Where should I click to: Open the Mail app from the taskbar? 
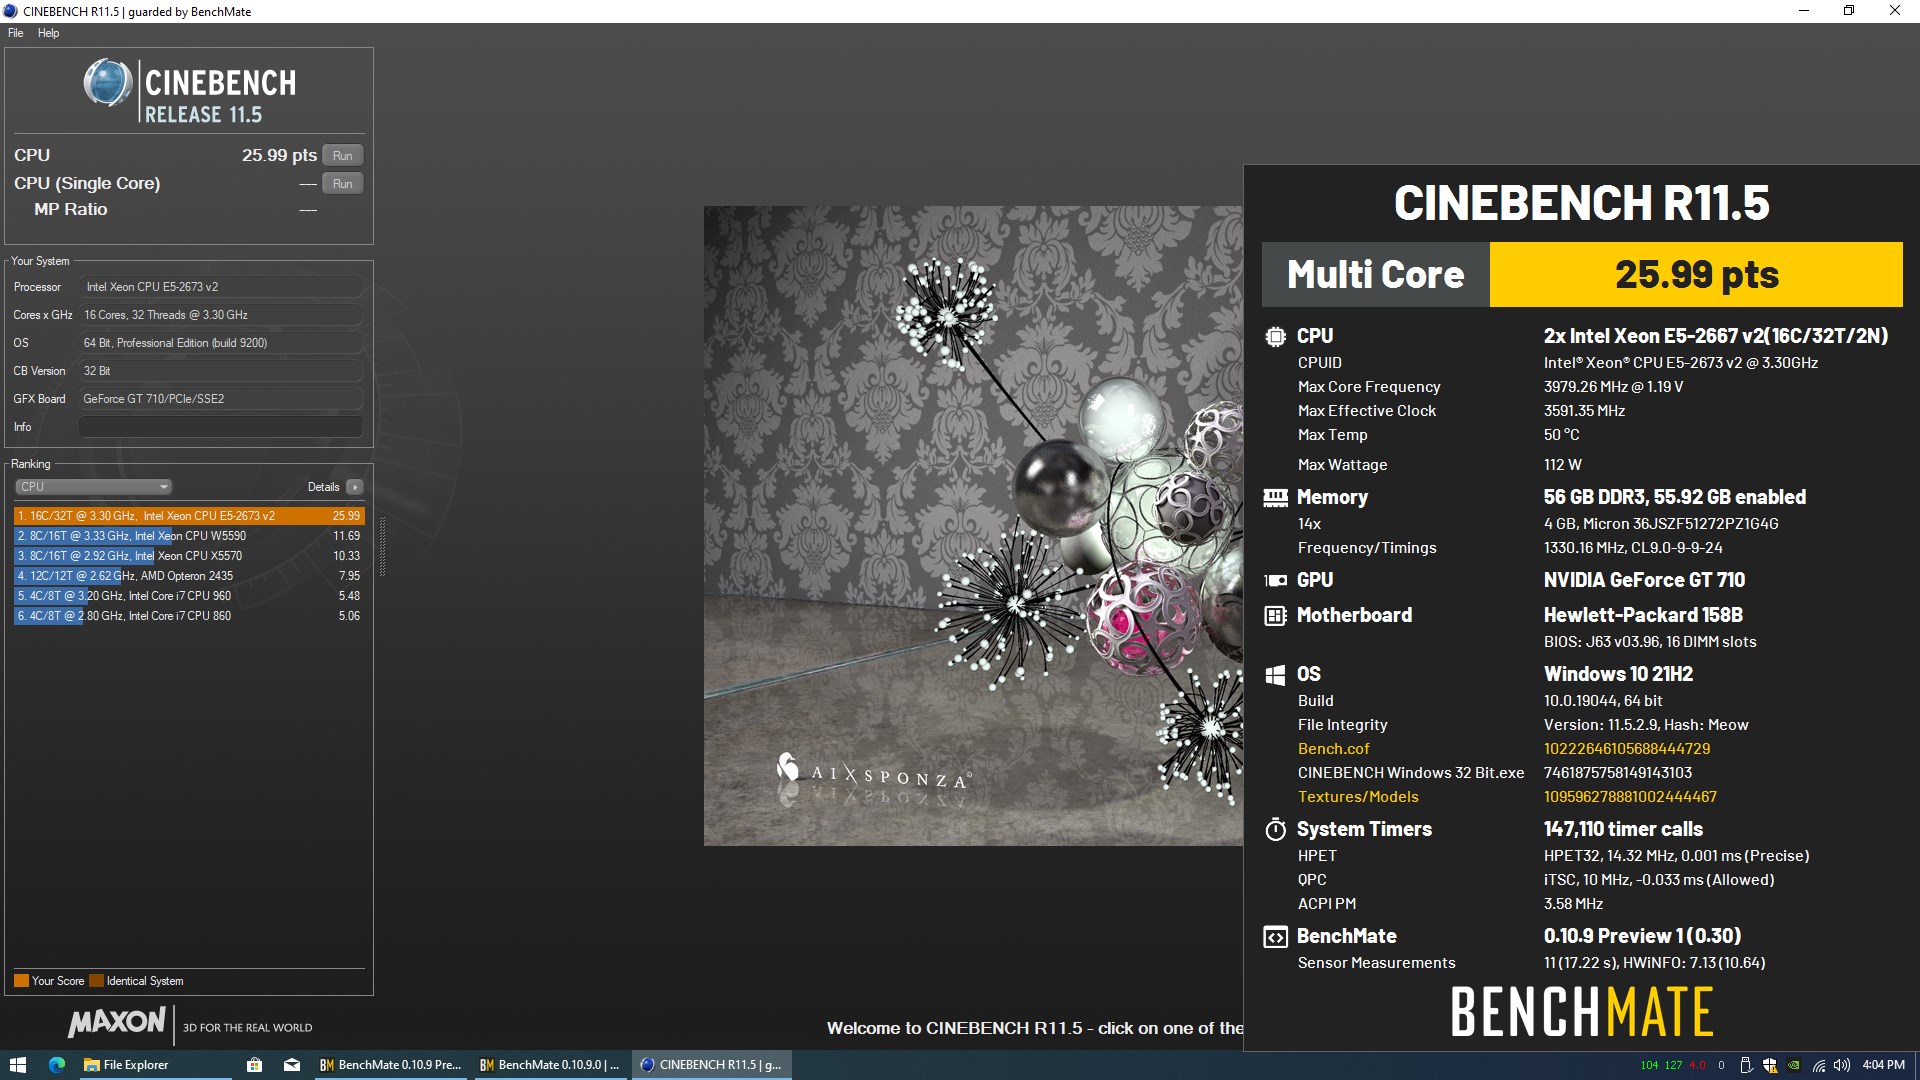point(292,1065)
